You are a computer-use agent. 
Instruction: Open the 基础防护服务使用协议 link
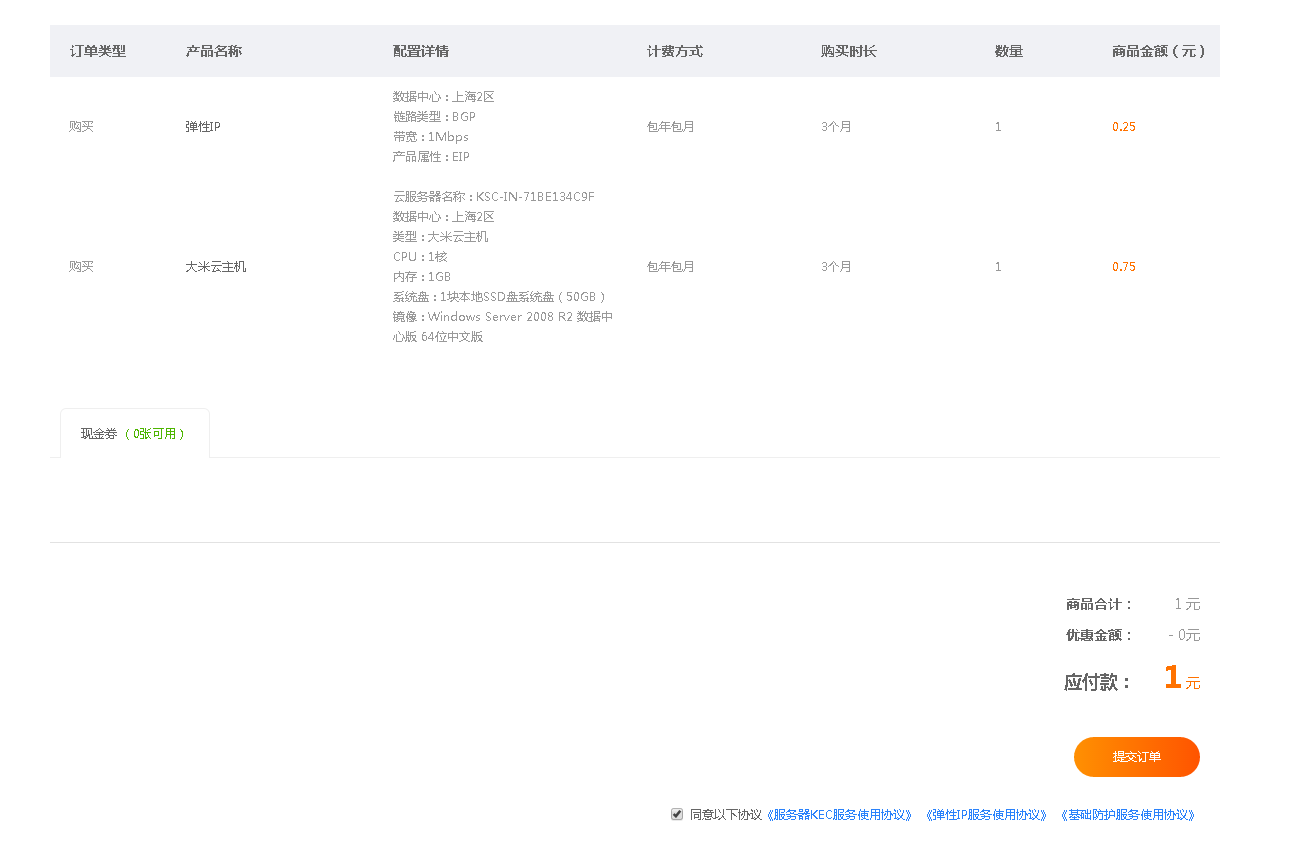point(1127,815)
